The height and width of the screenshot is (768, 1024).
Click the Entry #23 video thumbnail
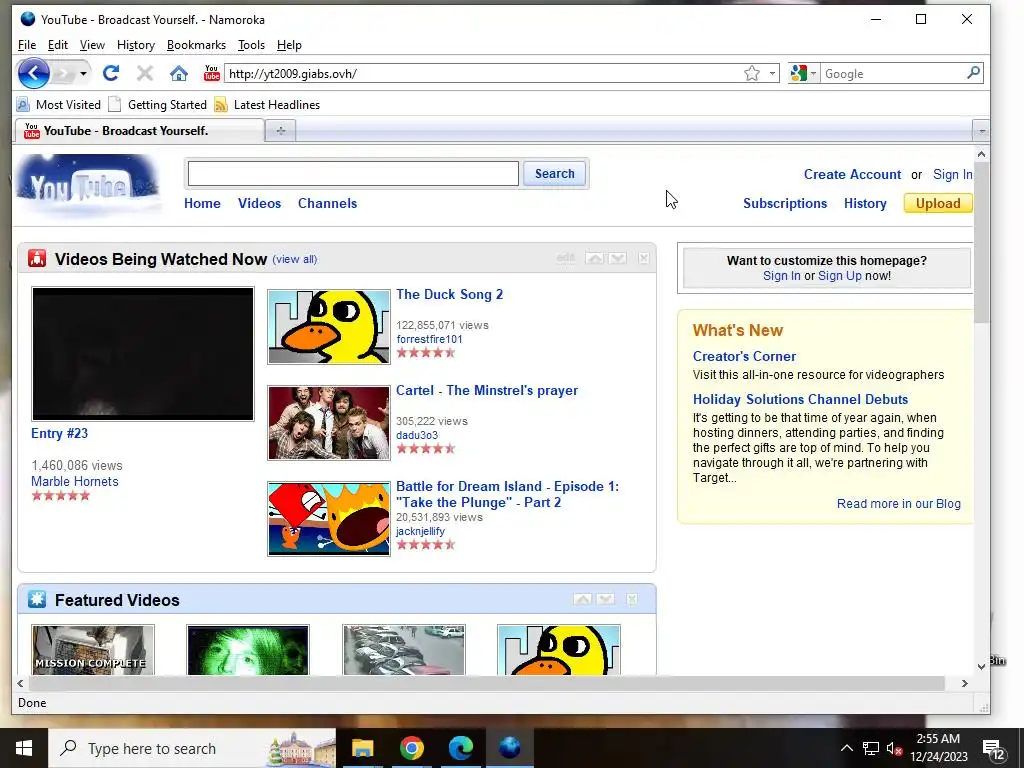143,354
